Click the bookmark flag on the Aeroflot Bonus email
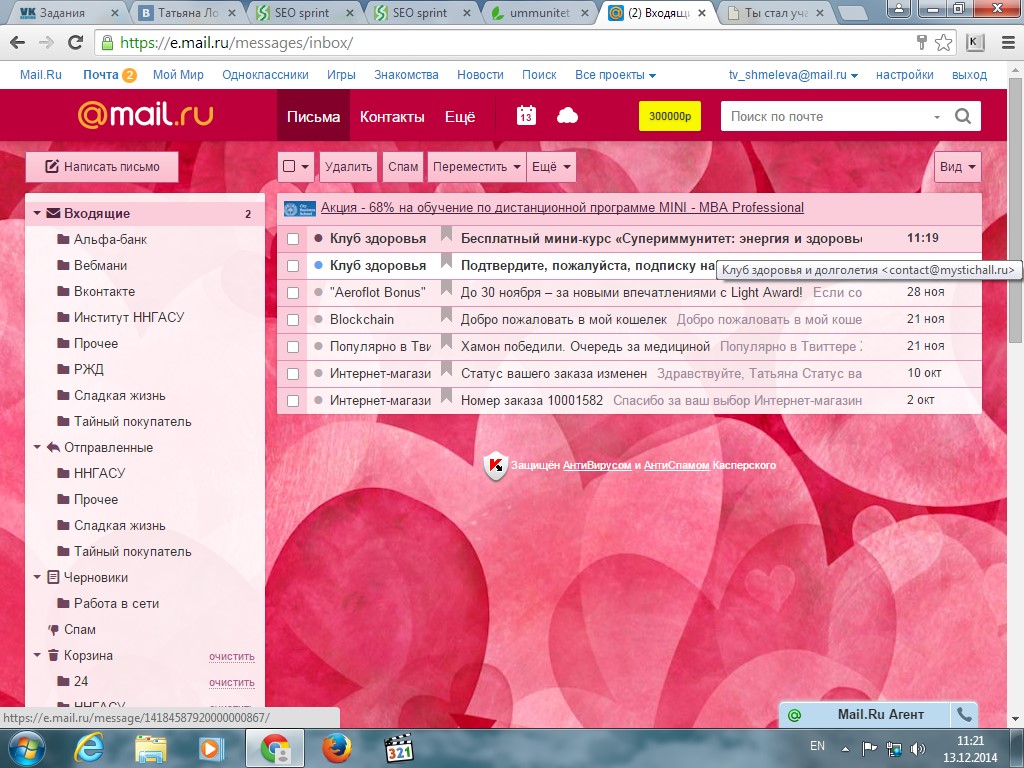 click(x=447, y=289)
